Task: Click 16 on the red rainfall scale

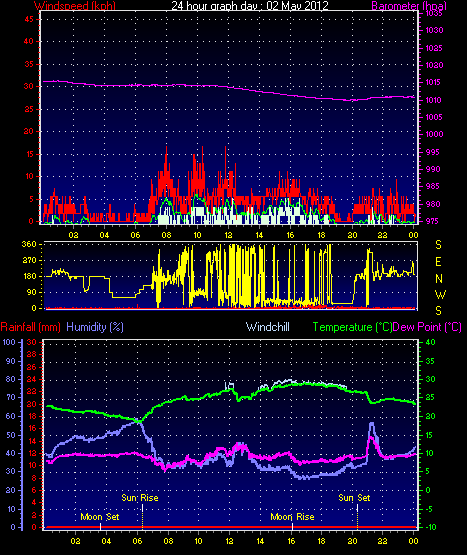Action: [x=32, y=428]
